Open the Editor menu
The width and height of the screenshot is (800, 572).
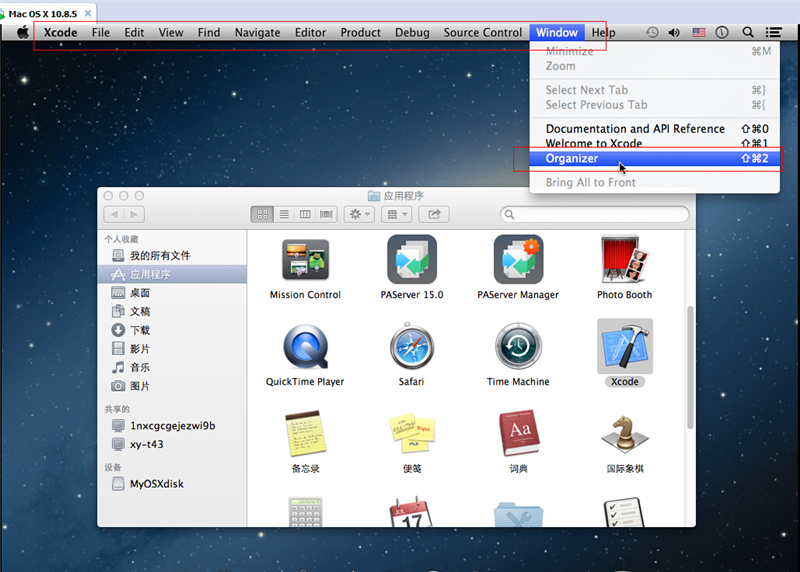click(310, 33)
